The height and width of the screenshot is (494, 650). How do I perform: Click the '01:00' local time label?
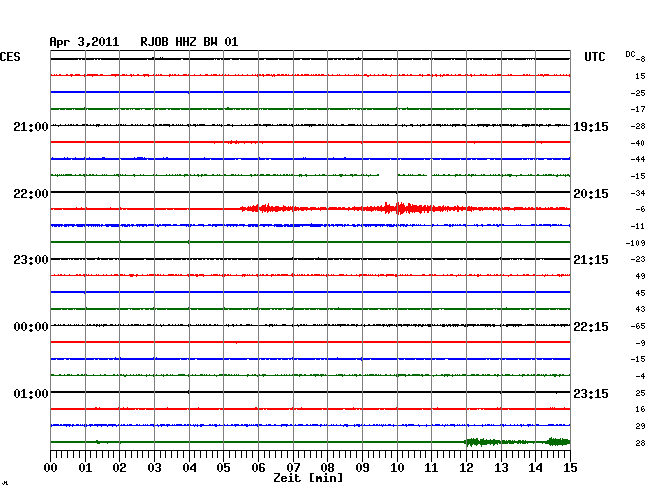31,393
